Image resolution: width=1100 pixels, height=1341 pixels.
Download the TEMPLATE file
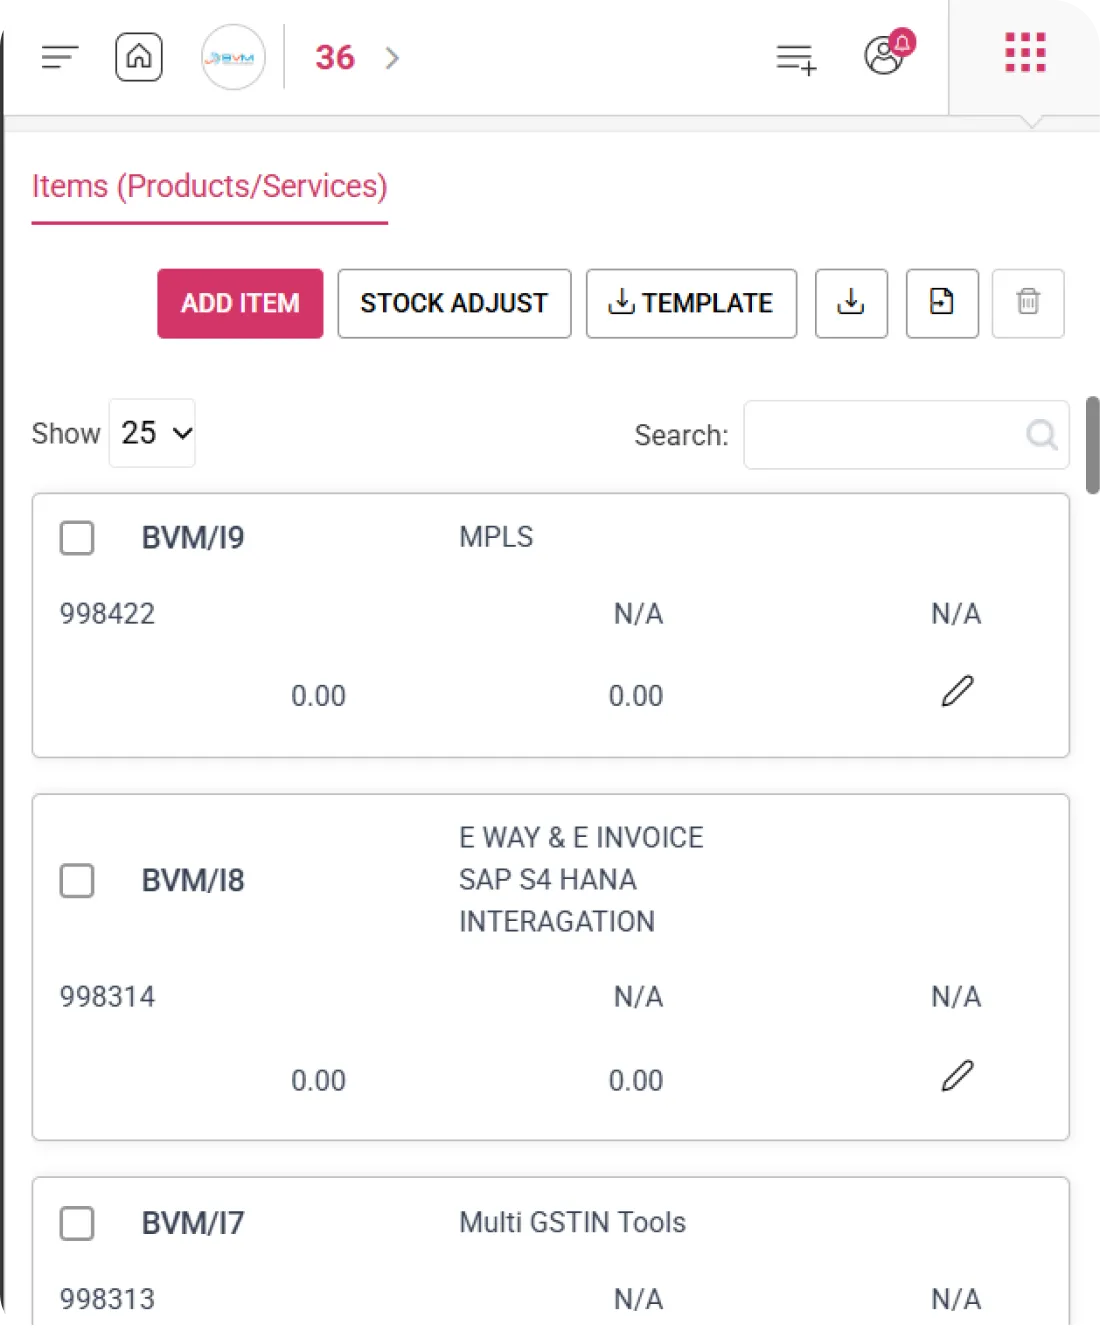pos(691,303)
